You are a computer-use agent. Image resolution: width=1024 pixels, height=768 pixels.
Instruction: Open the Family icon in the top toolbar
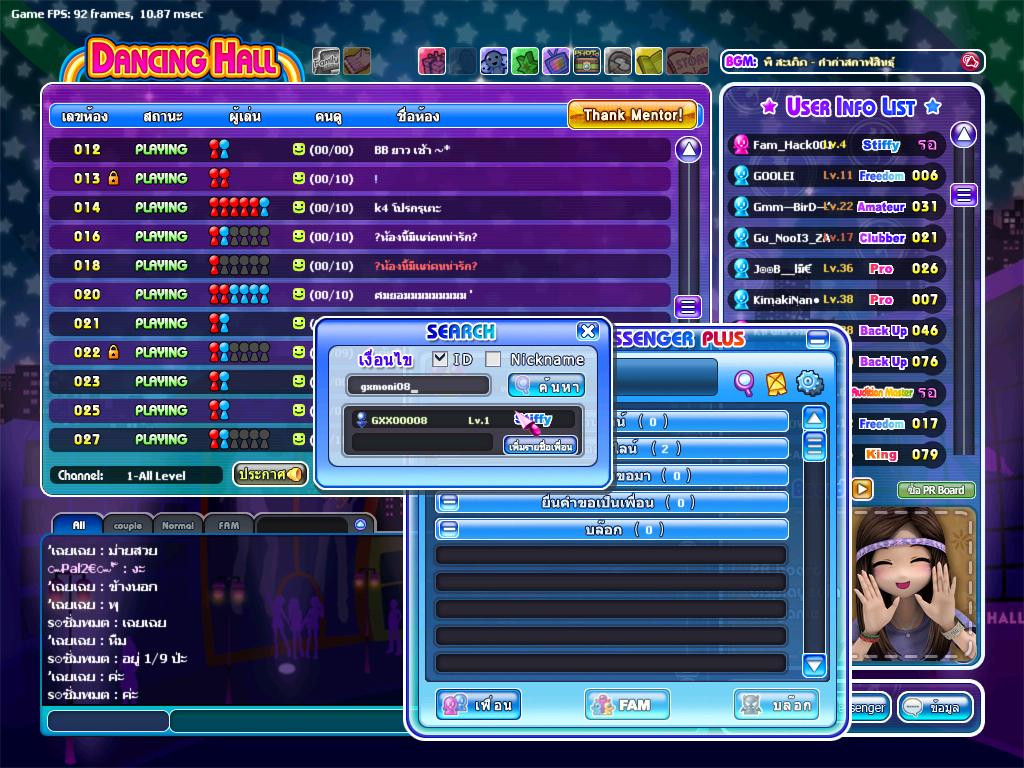(x=326, y=61)
